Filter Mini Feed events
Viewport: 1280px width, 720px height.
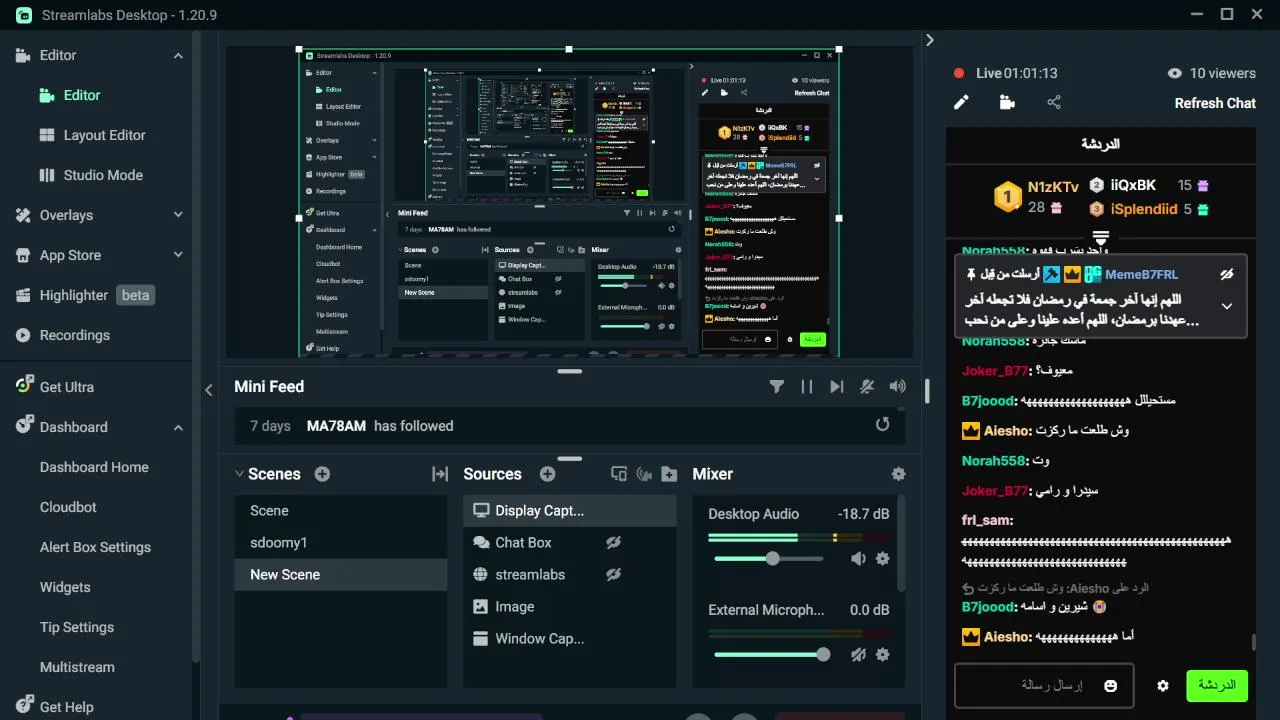click(777, 387)
